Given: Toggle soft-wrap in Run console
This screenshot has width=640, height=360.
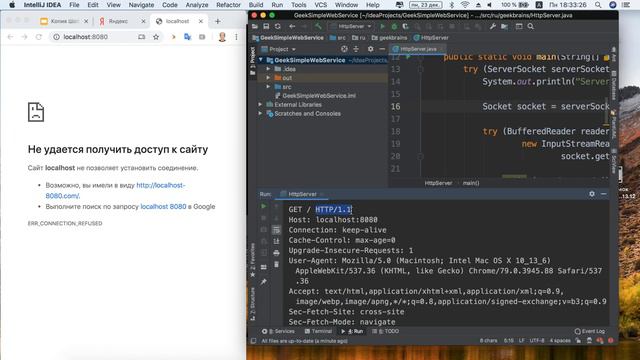Looking at the screenshot, I should click(276, 230).
